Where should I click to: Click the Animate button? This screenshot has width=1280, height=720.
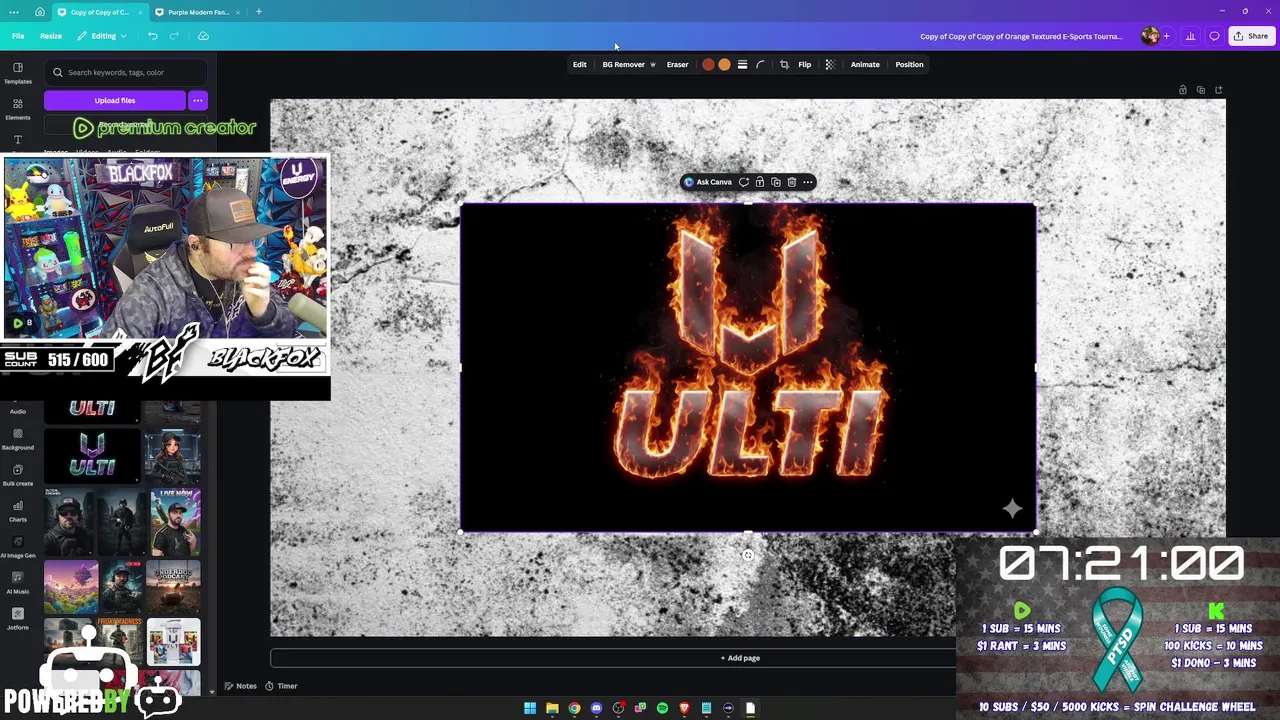coord(865,64)
